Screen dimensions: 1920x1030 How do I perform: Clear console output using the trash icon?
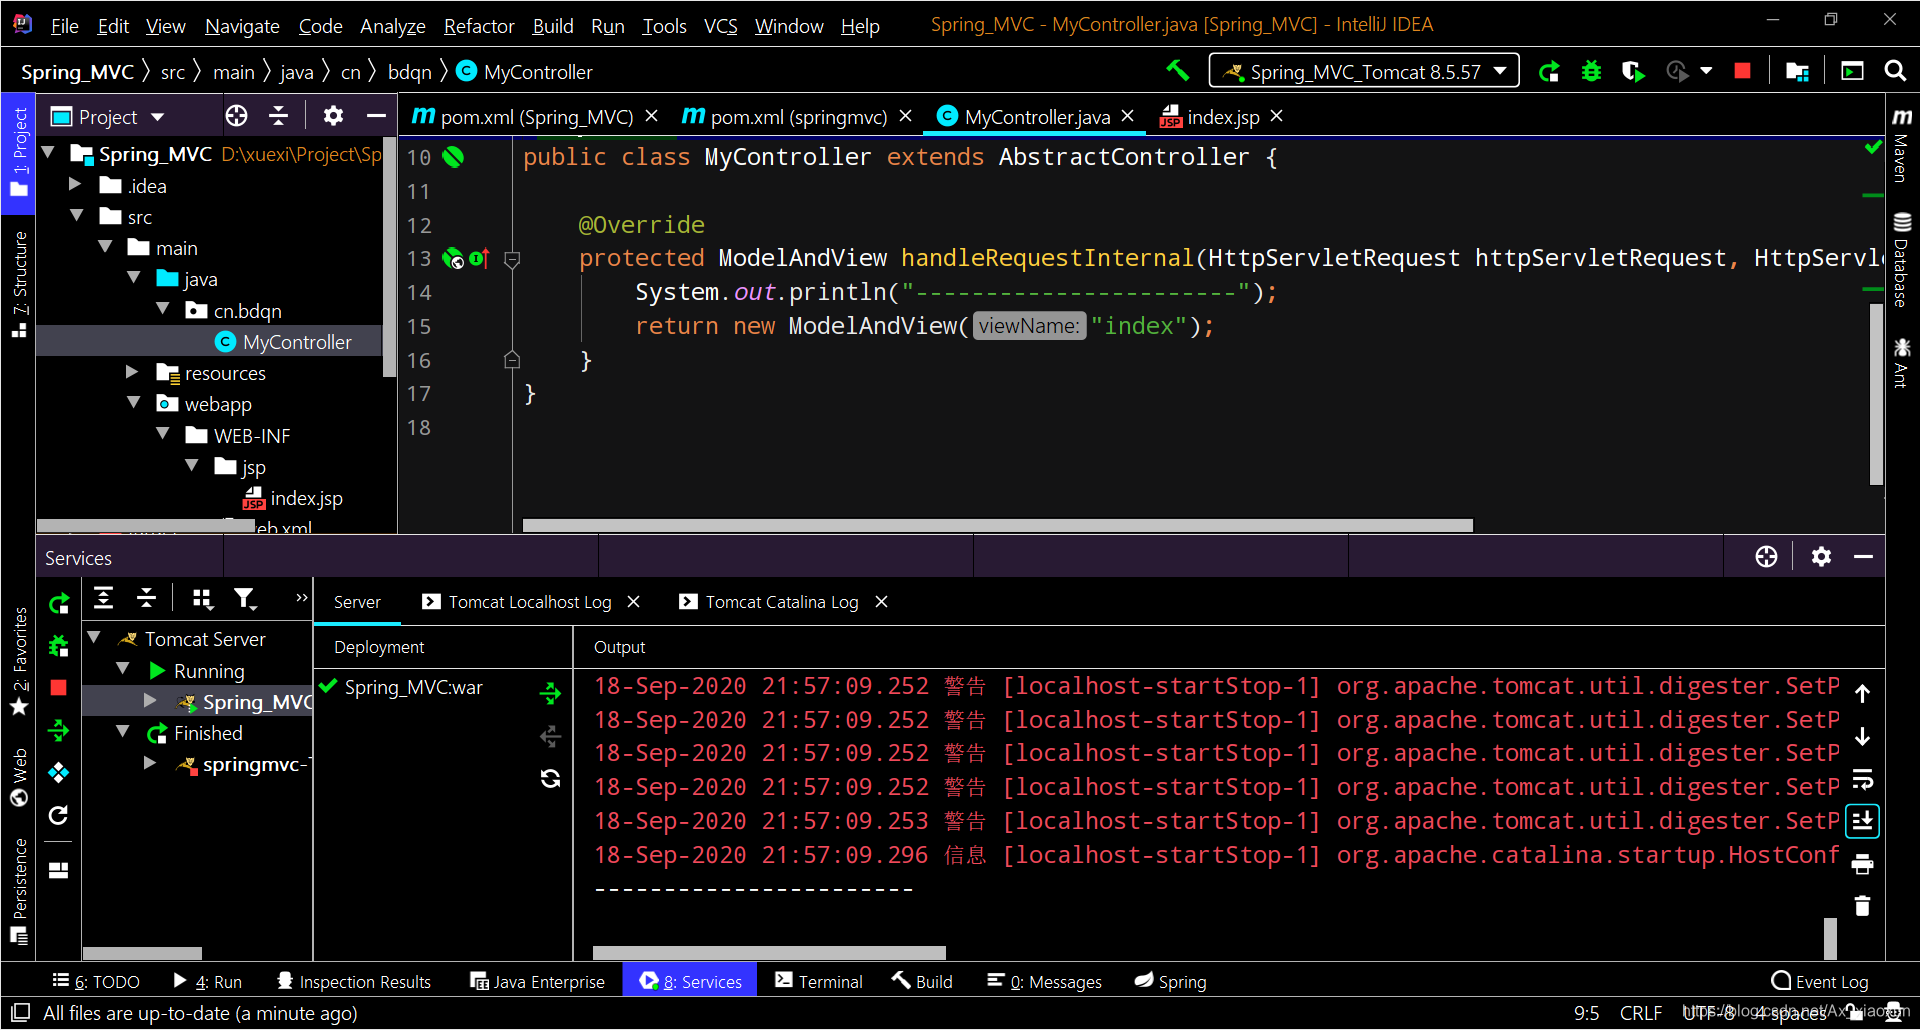coord(1862,906)
